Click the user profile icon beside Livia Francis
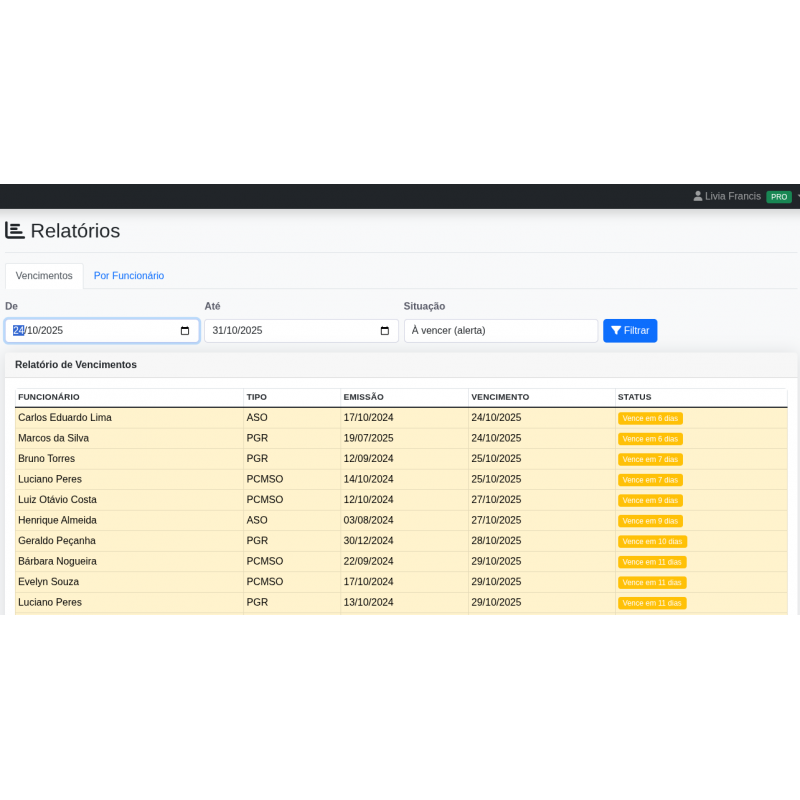The image size is (800, 800). point(698,197)
